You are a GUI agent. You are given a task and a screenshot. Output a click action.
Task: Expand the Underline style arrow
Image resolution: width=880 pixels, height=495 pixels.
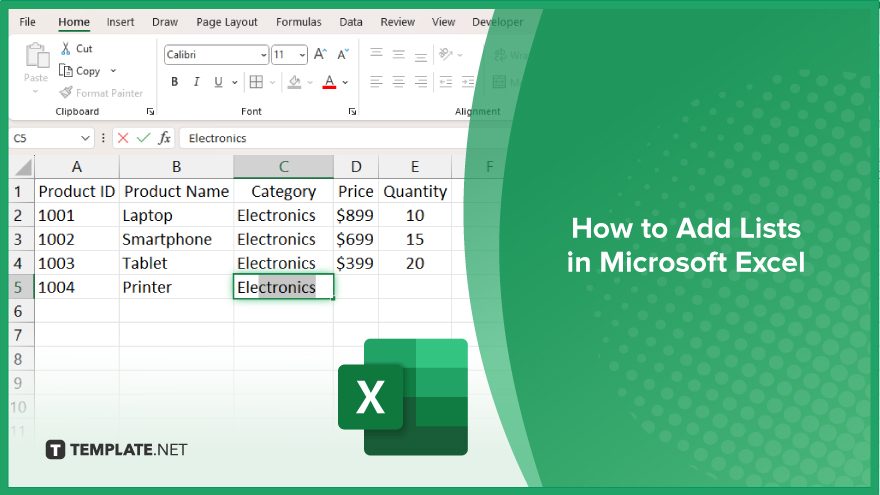tap(235, 82)
